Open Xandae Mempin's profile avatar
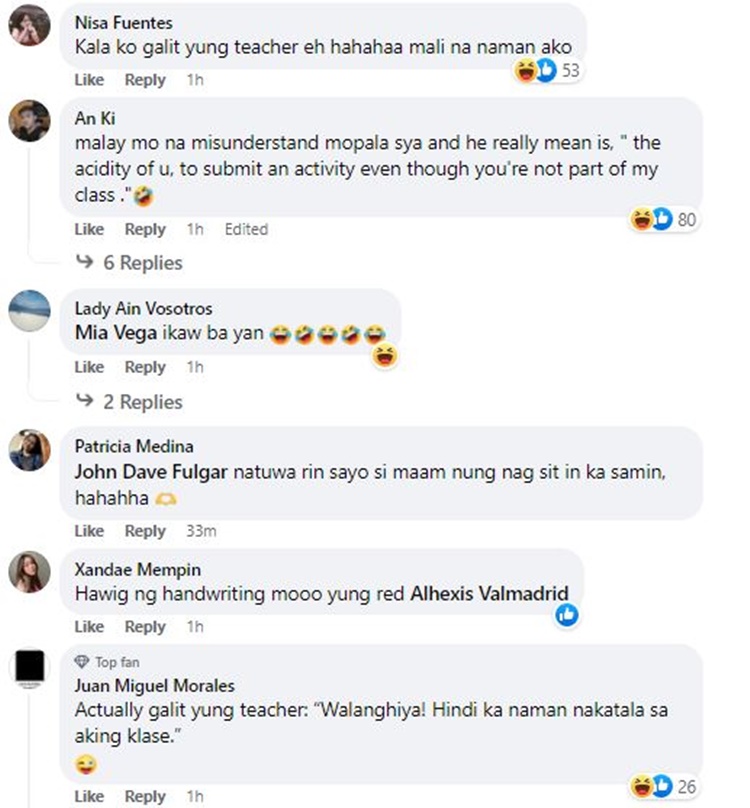 [29, 571]
